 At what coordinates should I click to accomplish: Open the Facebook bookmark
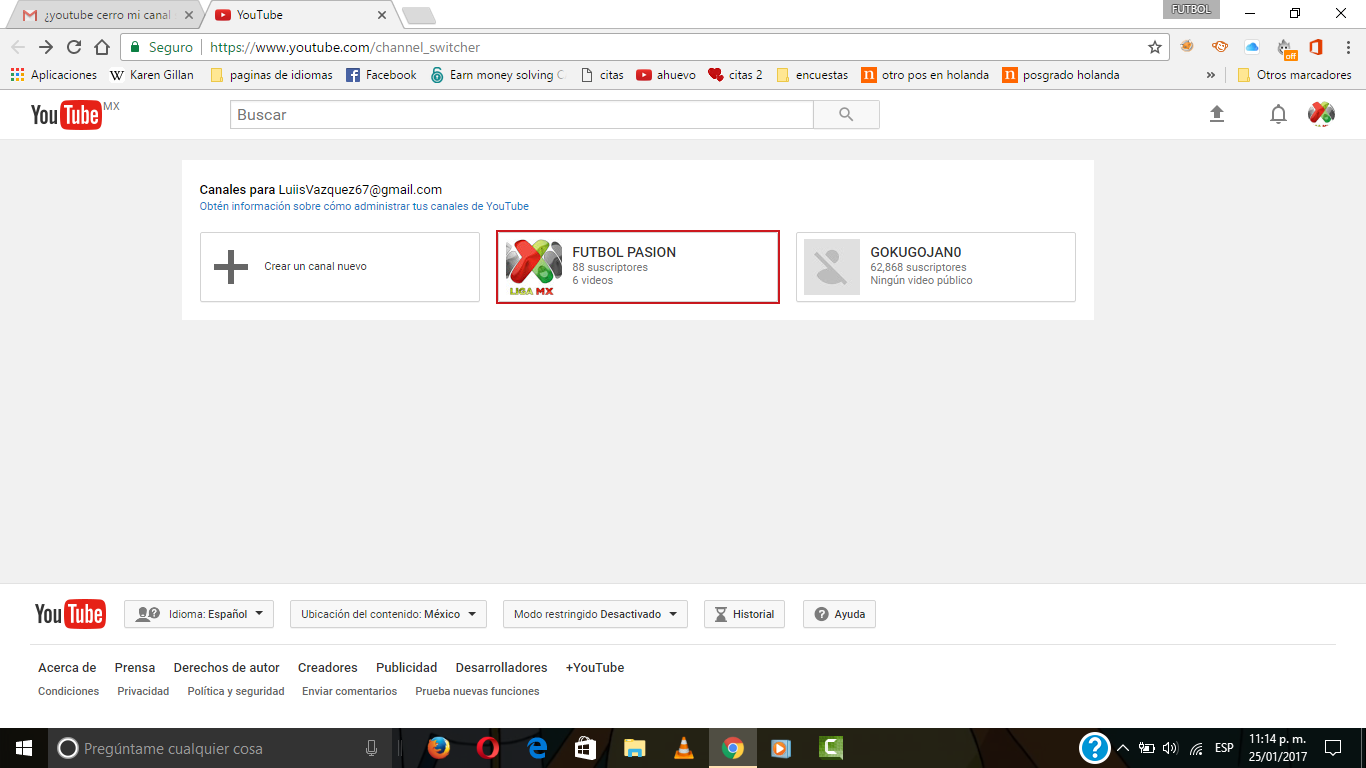click(381, 75)
